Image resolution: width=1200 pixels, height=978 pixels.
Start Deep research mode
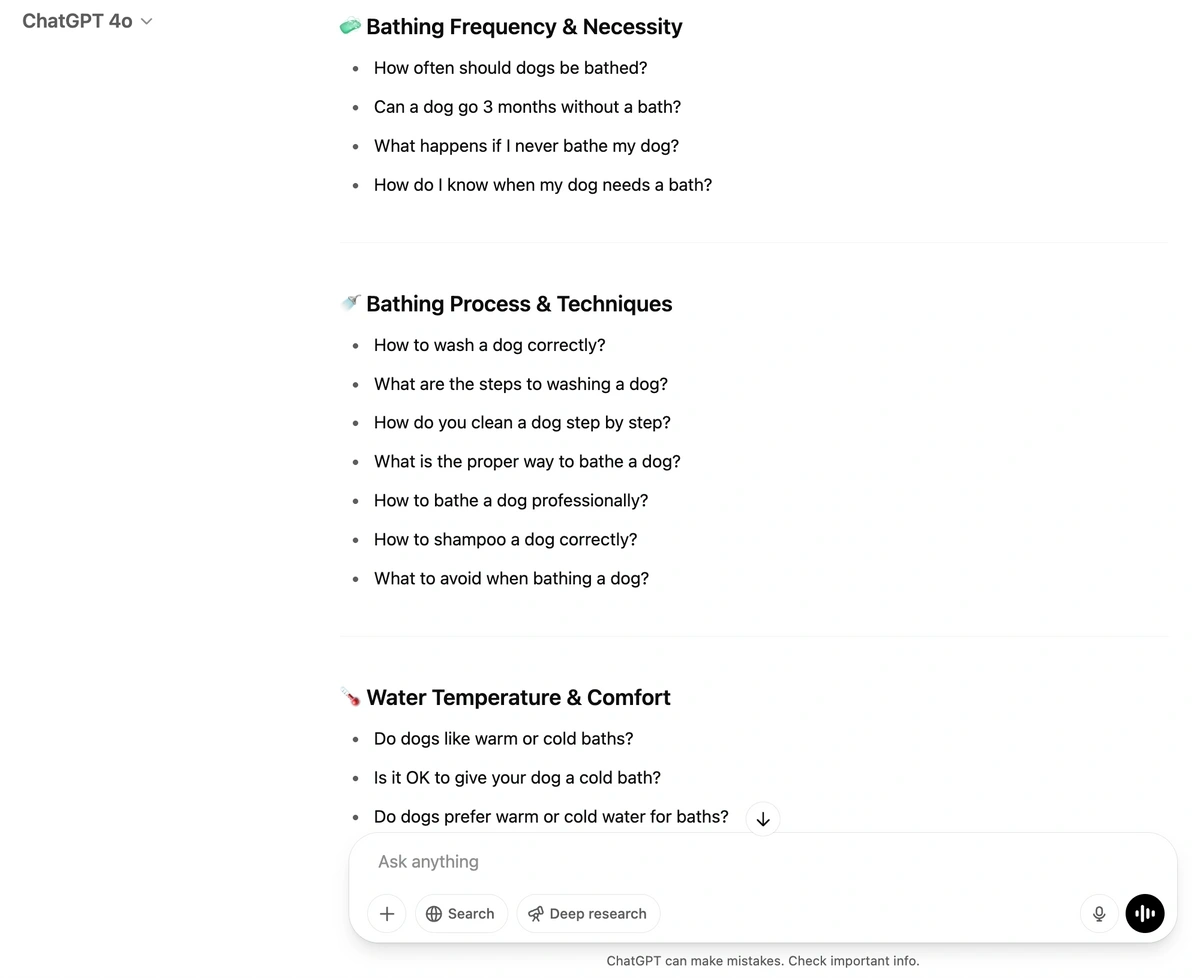point(588,914)
